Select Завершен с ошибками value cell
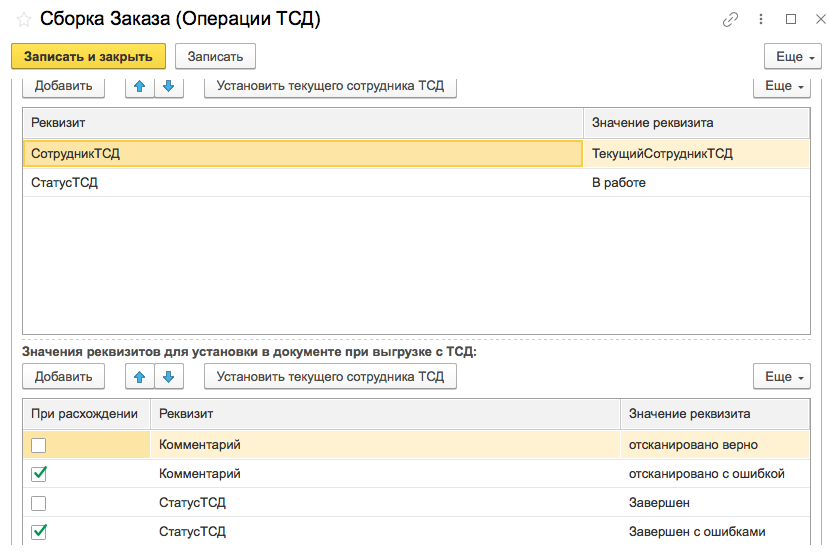Screen dimensions: 827x556 [x=715, y=531]
